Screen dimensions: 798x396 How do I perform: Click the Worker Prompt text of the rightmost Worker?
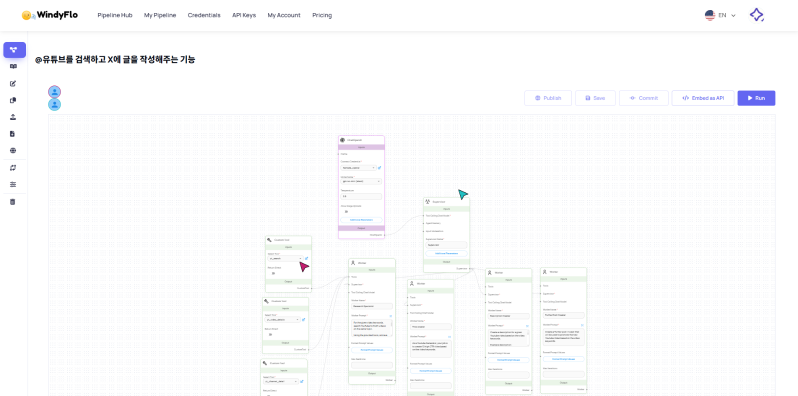point(563,337)
